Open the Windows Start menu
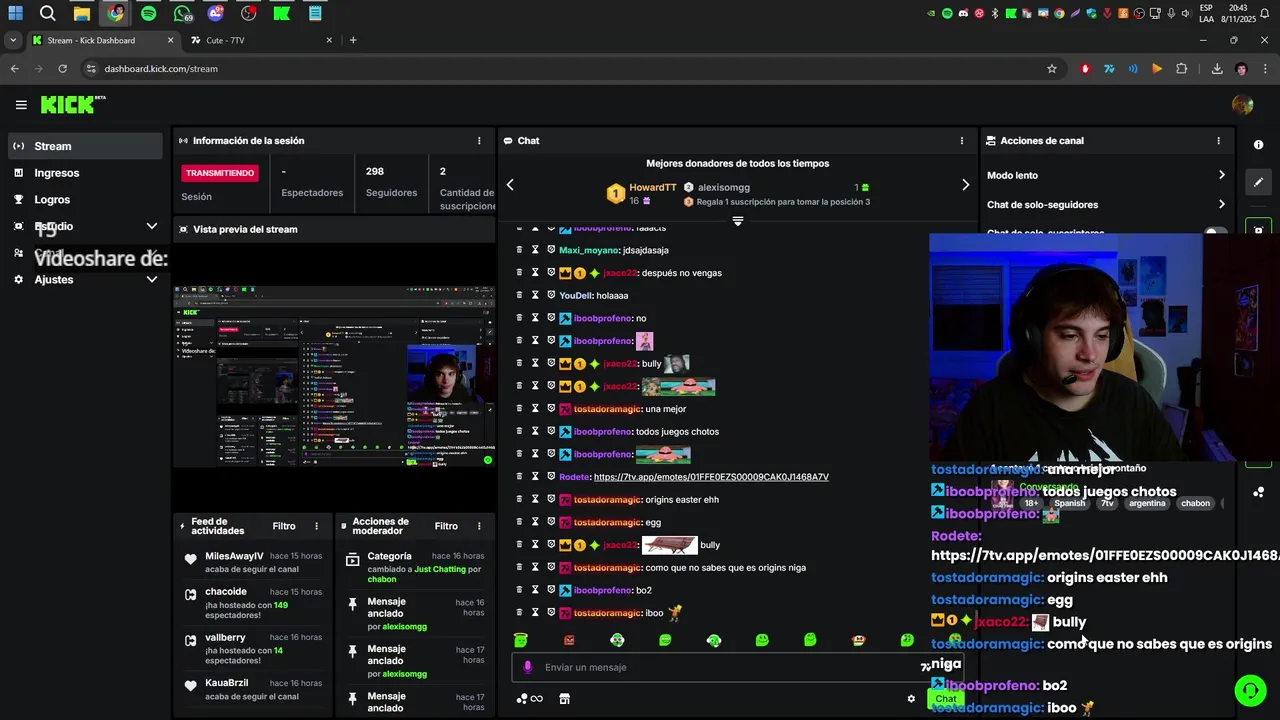This screenshot has width=1280, height=720. coord(15,14)
